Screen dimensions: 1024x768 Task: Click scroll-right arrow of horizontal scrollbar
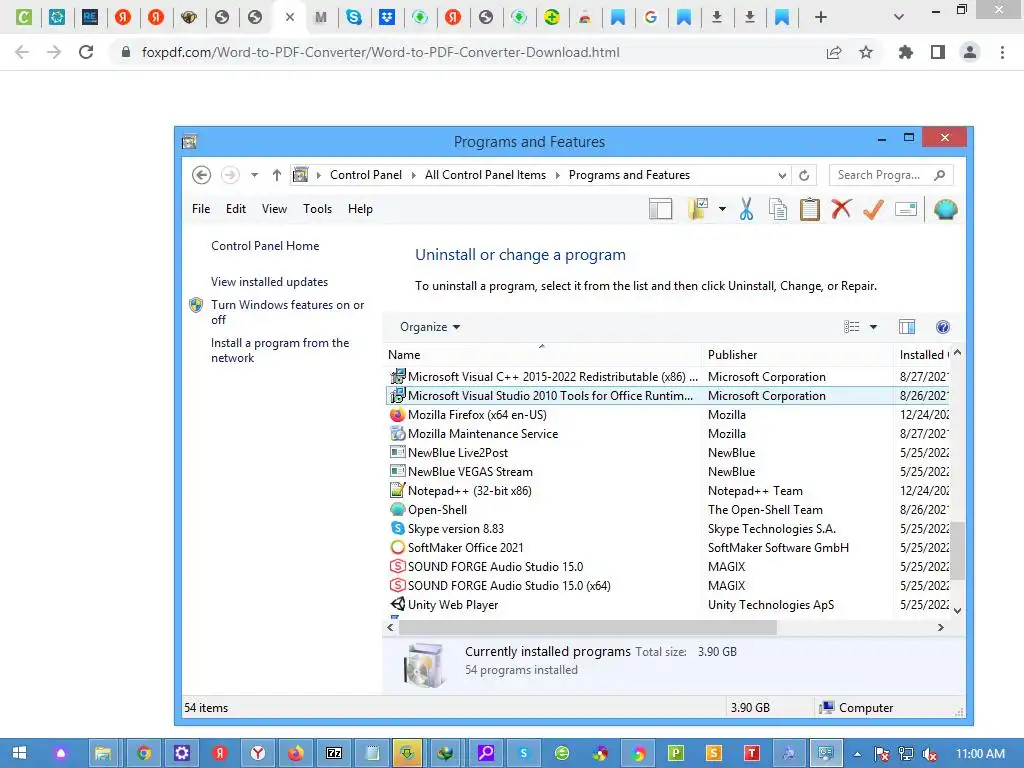940,628
